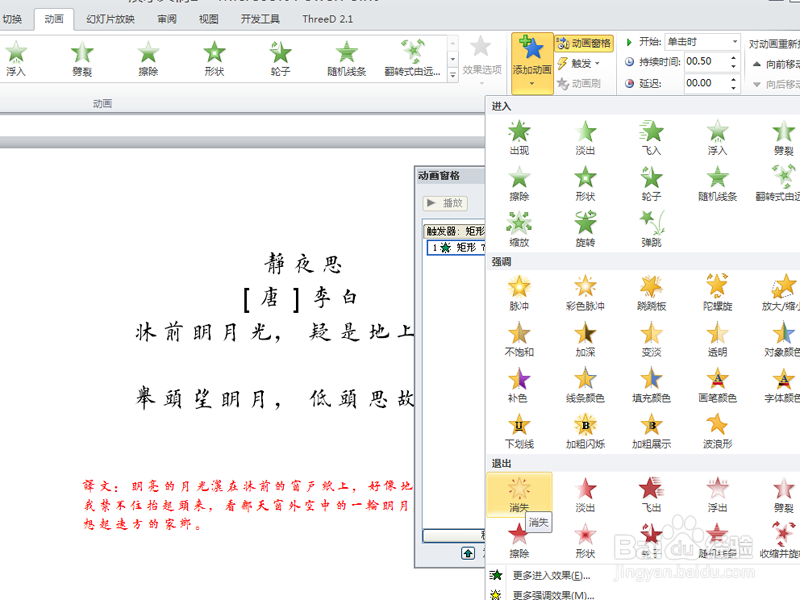This screenshot has height=600, width=800.
Task: Open the 效果选项 dropdown
Action: tap(482, 61)
